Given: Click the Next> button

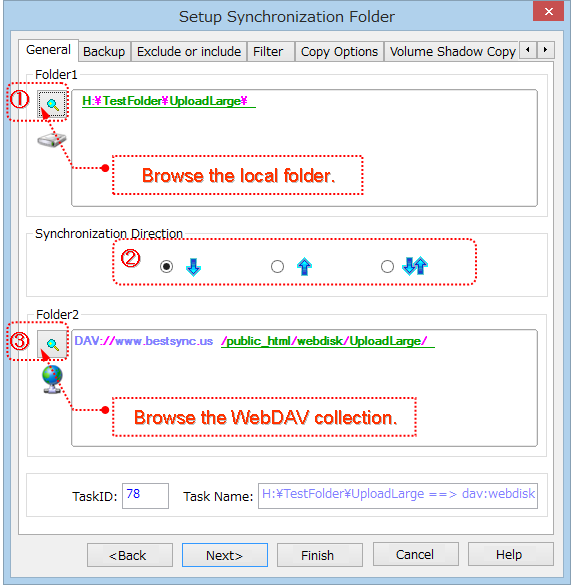Looking at the screenshot, I should [x=225, y=555].
